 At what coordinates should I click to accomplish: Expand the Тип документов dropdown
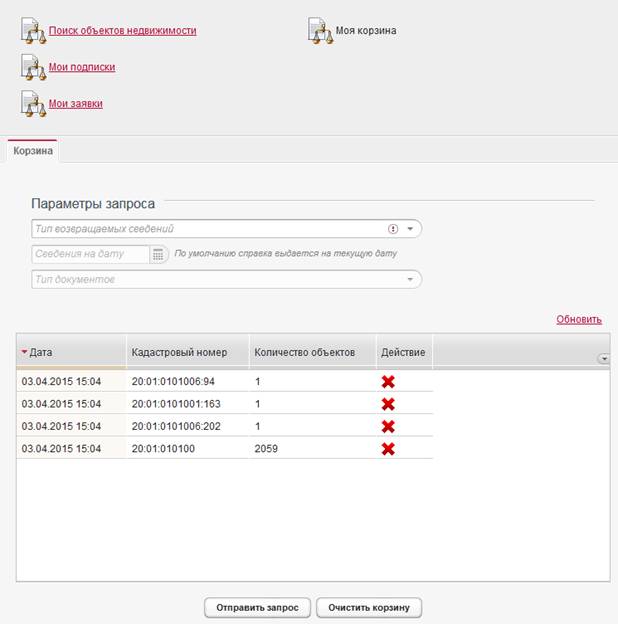[x=410, y=279]
